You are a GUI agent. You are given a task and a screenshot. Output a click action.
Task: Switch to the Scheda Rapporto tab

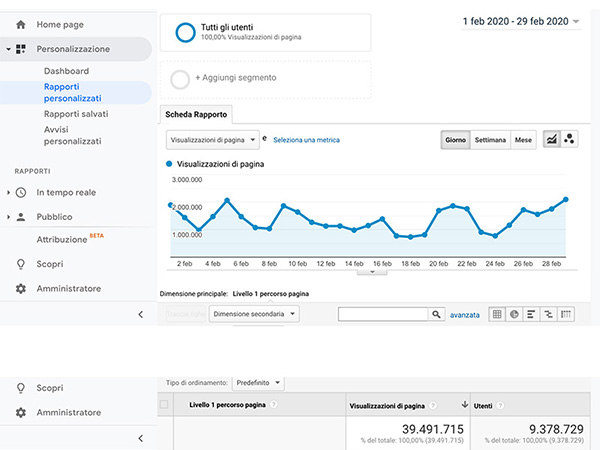[x=196, y=114]
